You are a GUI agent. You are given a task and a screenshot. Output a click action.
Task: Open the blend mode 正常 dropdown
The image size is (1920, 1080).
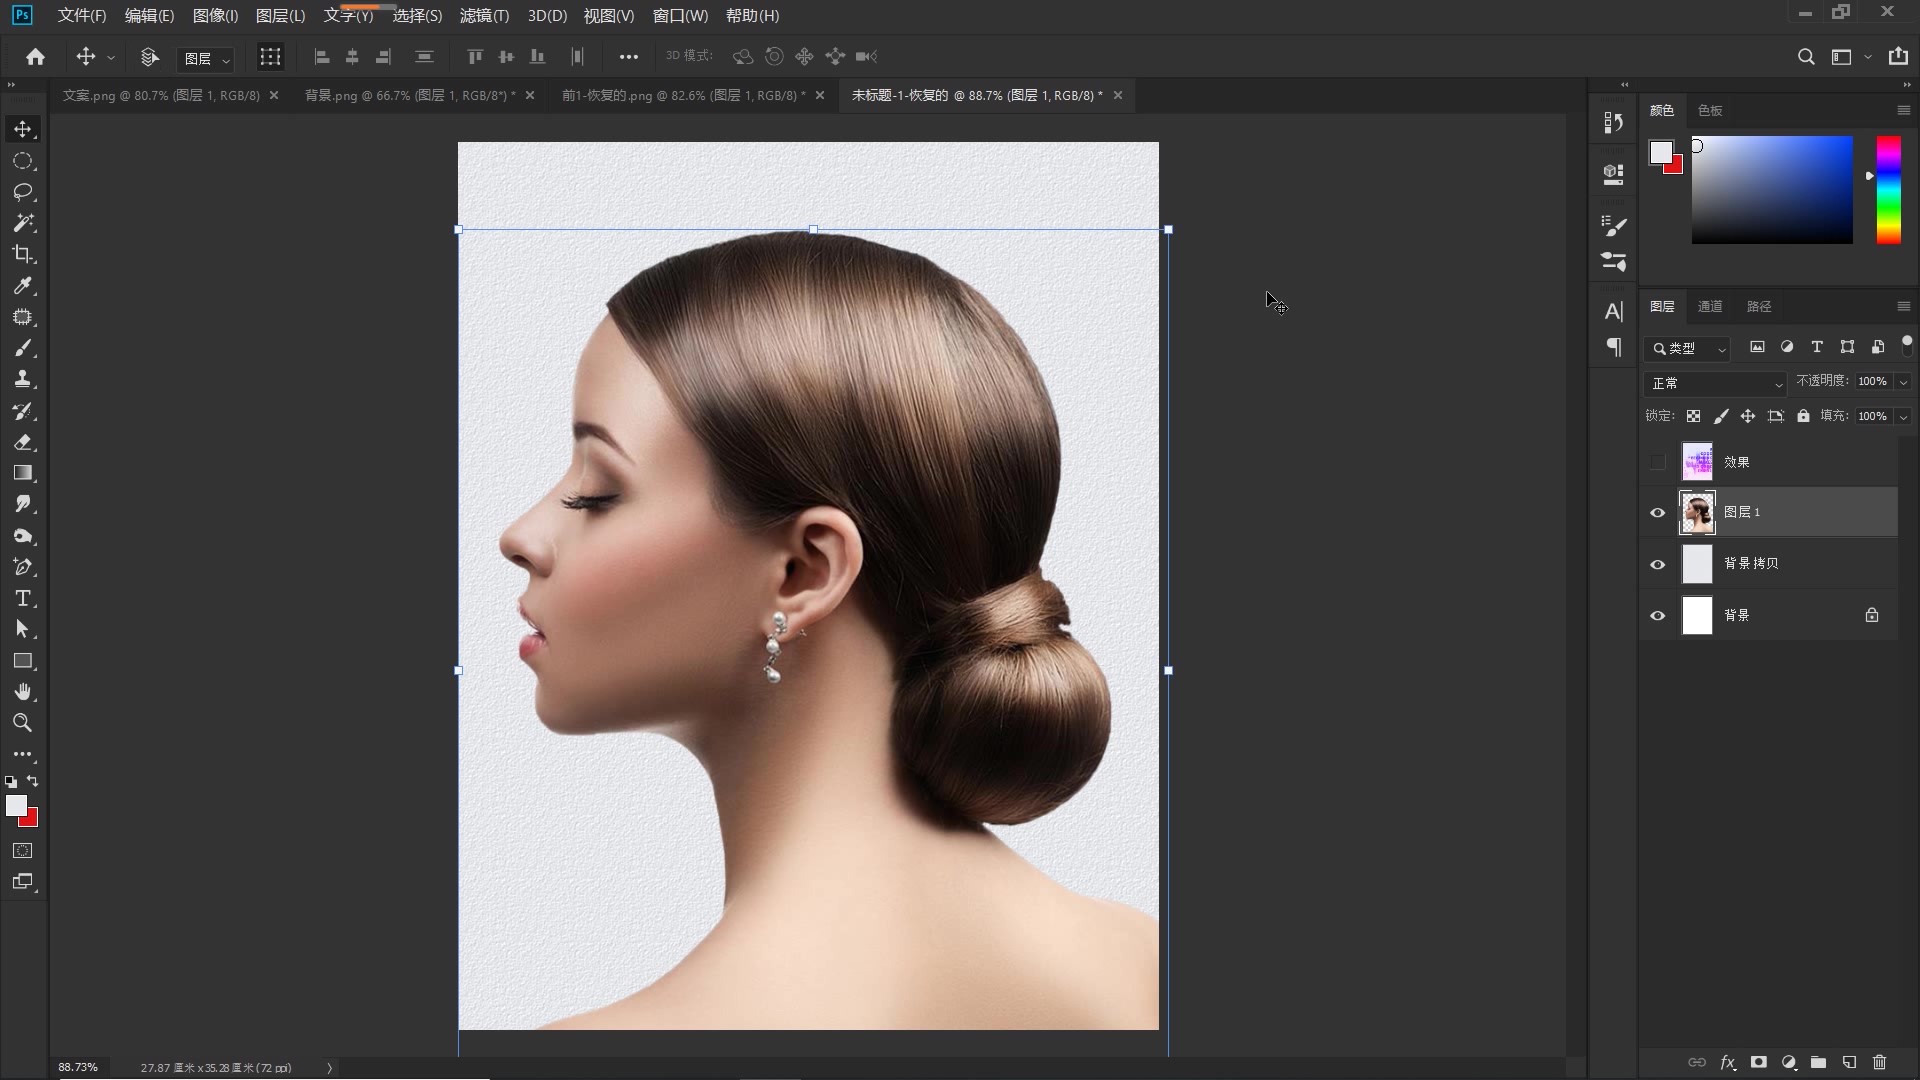pos(1716,383)
